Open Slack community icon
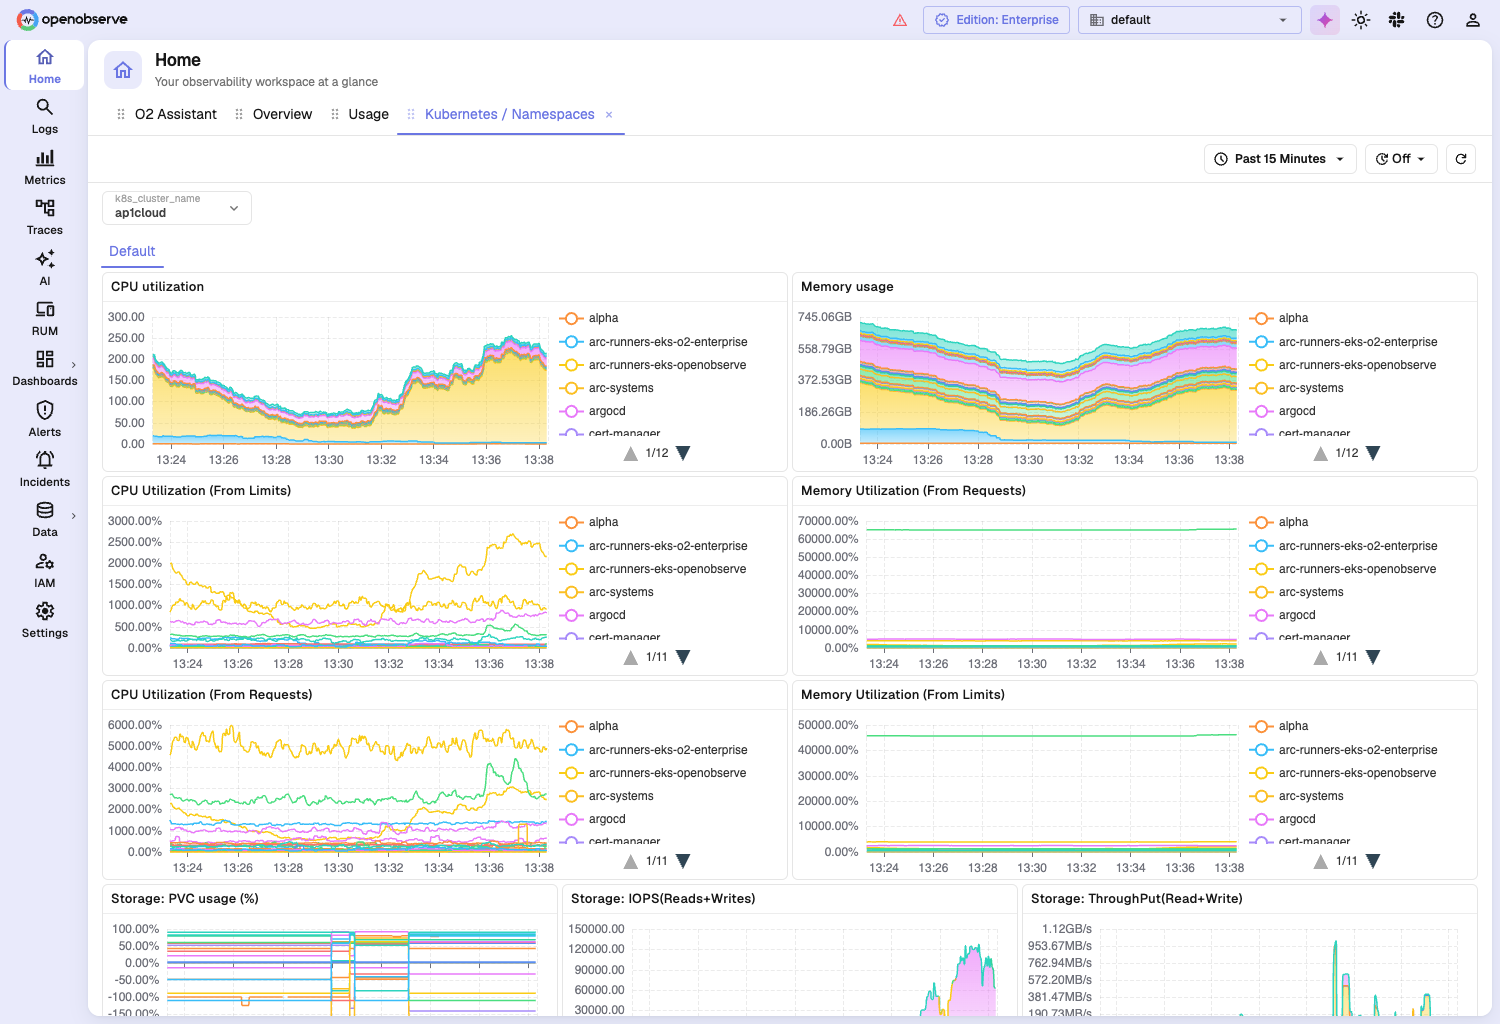1500x1024 pixels. click(1397, 20)
